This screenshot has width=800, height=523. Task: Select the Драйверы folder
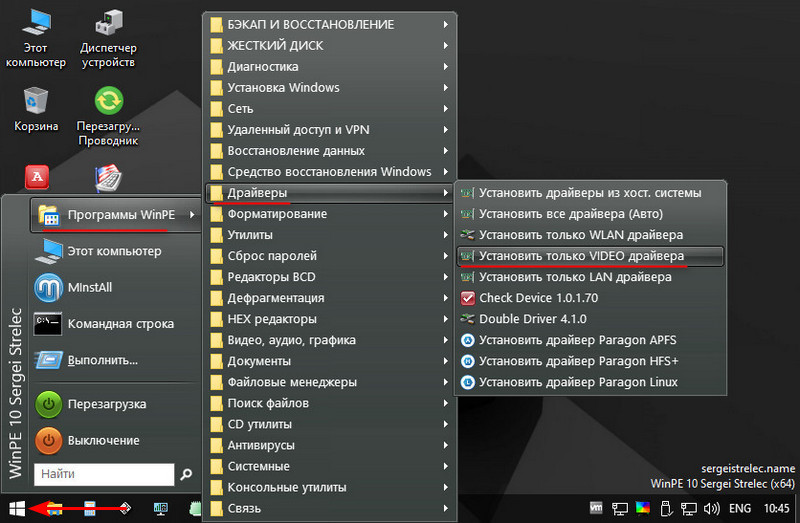pos(330,193)
